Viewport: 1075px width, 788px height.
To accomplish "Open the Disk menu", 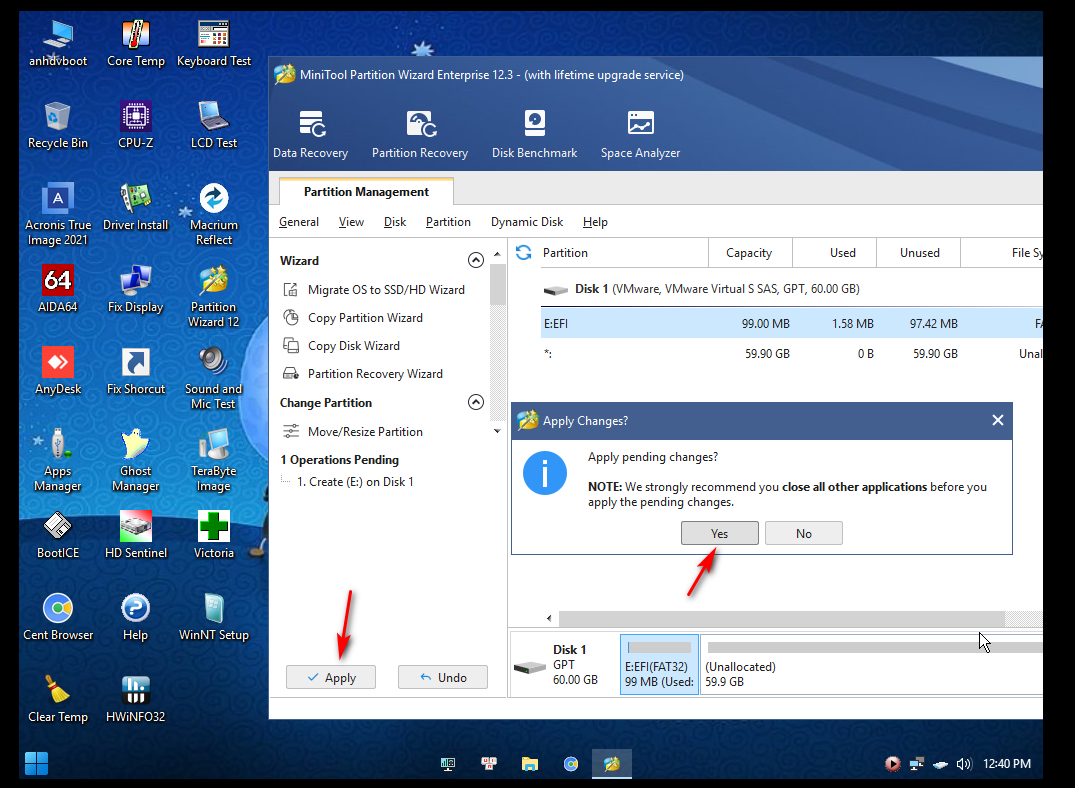I will [x=395, y=222].
